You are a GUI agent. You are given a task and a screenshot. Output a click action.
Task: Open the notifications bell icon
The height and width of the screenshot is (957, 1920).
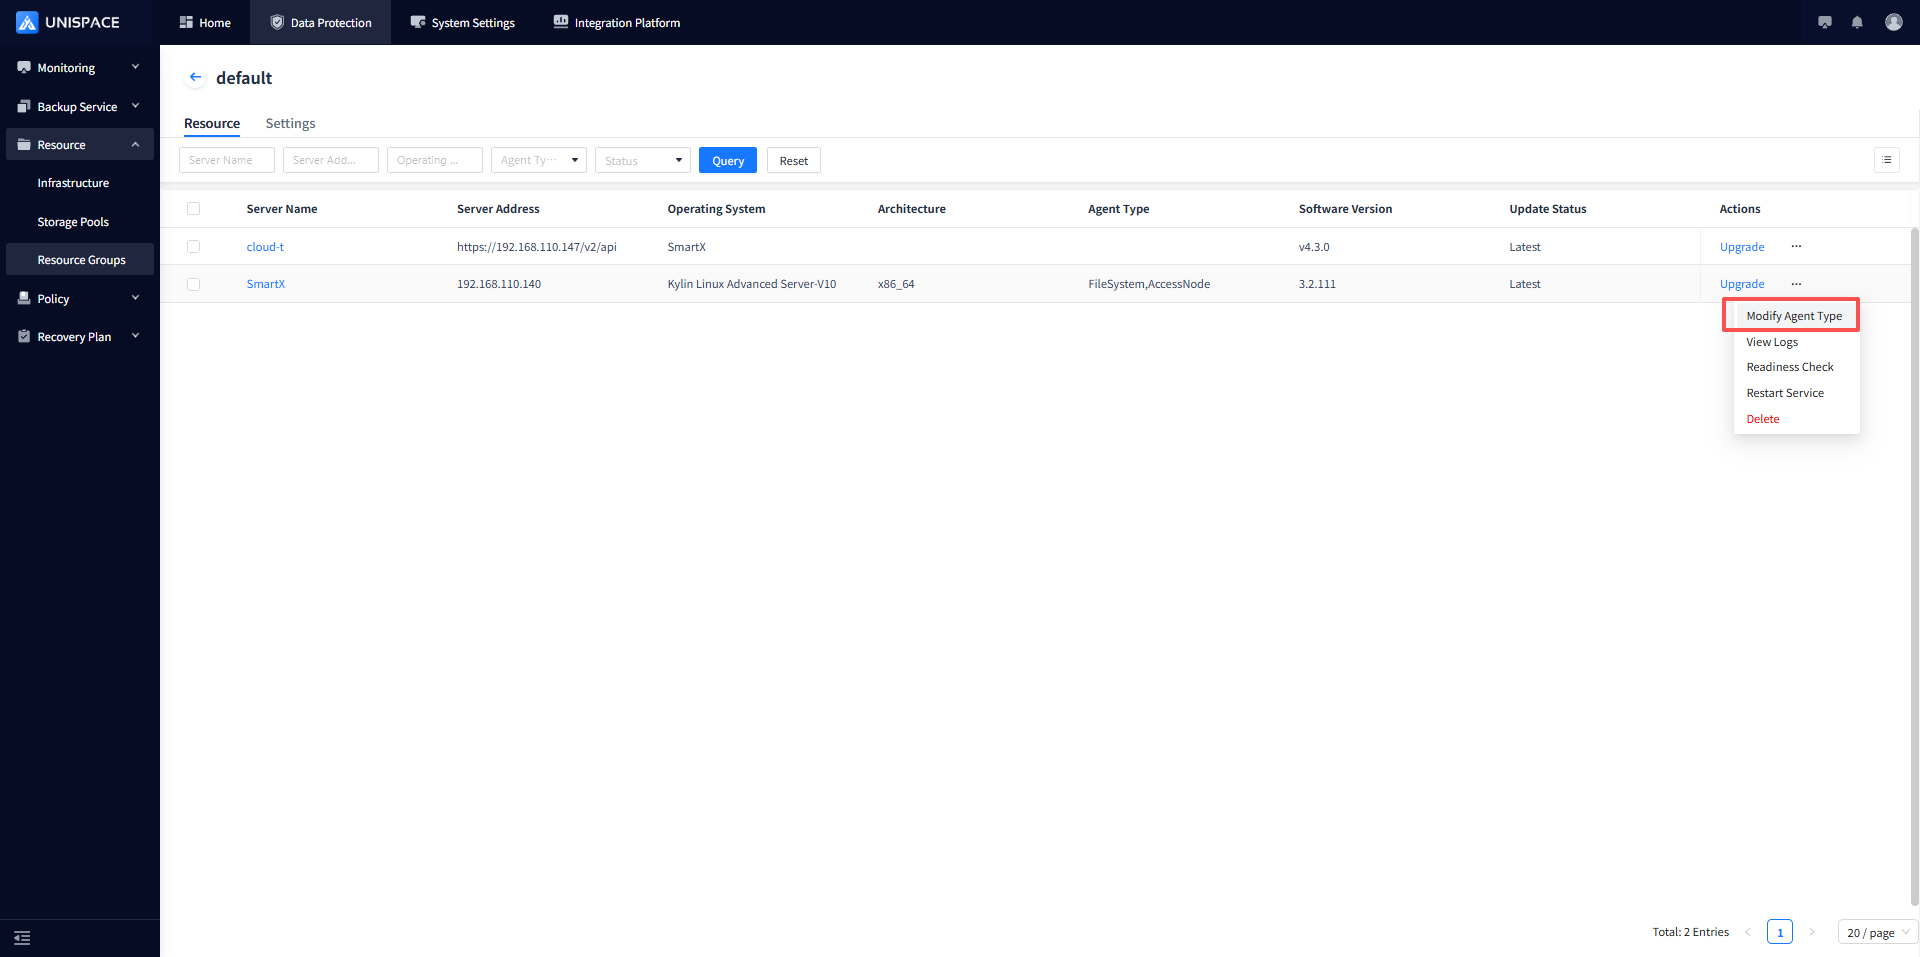point(1857,22)
